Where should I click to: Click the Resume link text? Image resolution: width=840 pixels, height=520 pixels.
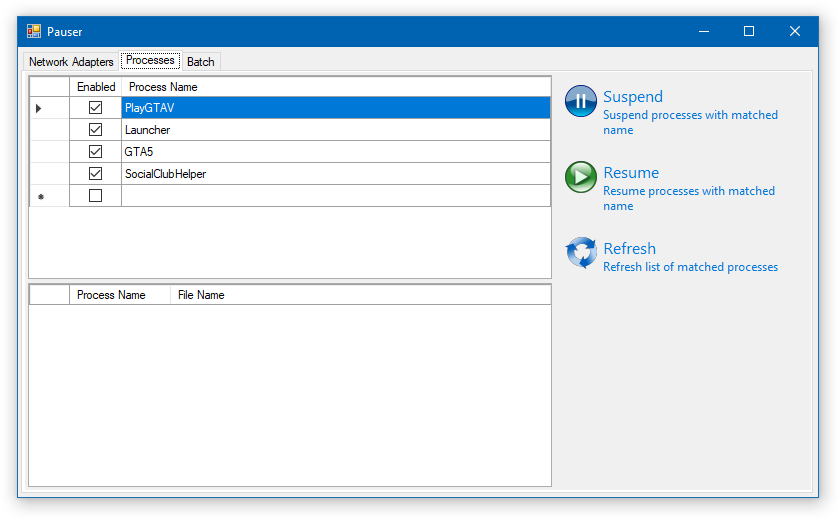pyautogui.click(x=631, y=172)
